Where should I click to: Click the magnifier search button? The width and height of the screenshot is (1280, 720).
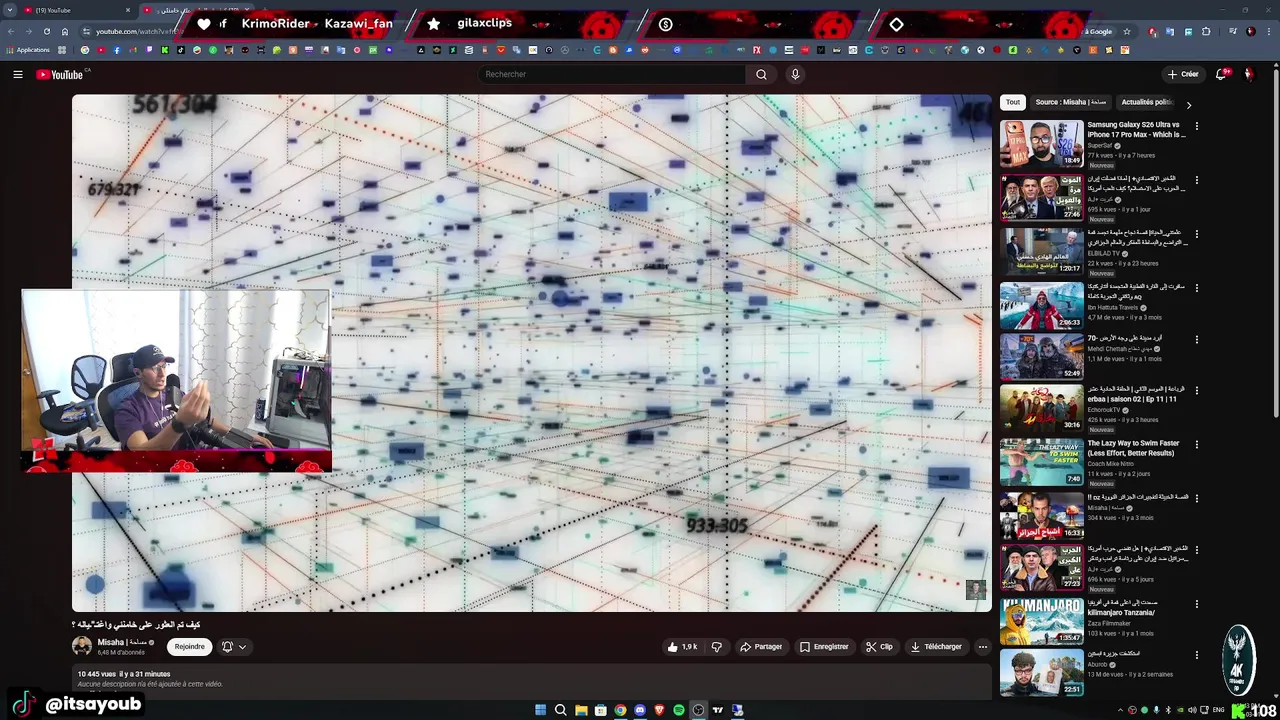[761, 74]
